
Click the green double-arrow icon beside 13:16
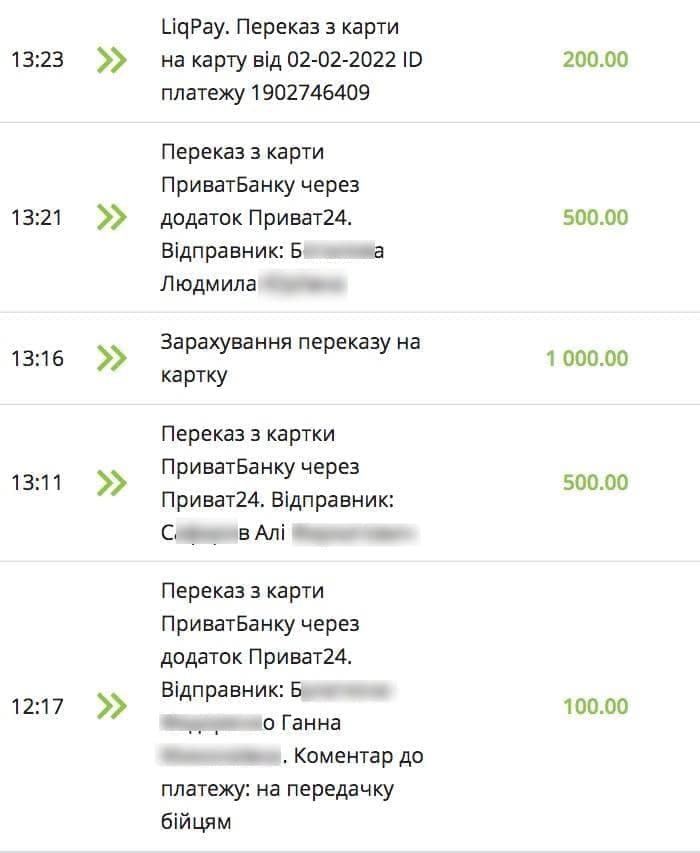[112, 358]
